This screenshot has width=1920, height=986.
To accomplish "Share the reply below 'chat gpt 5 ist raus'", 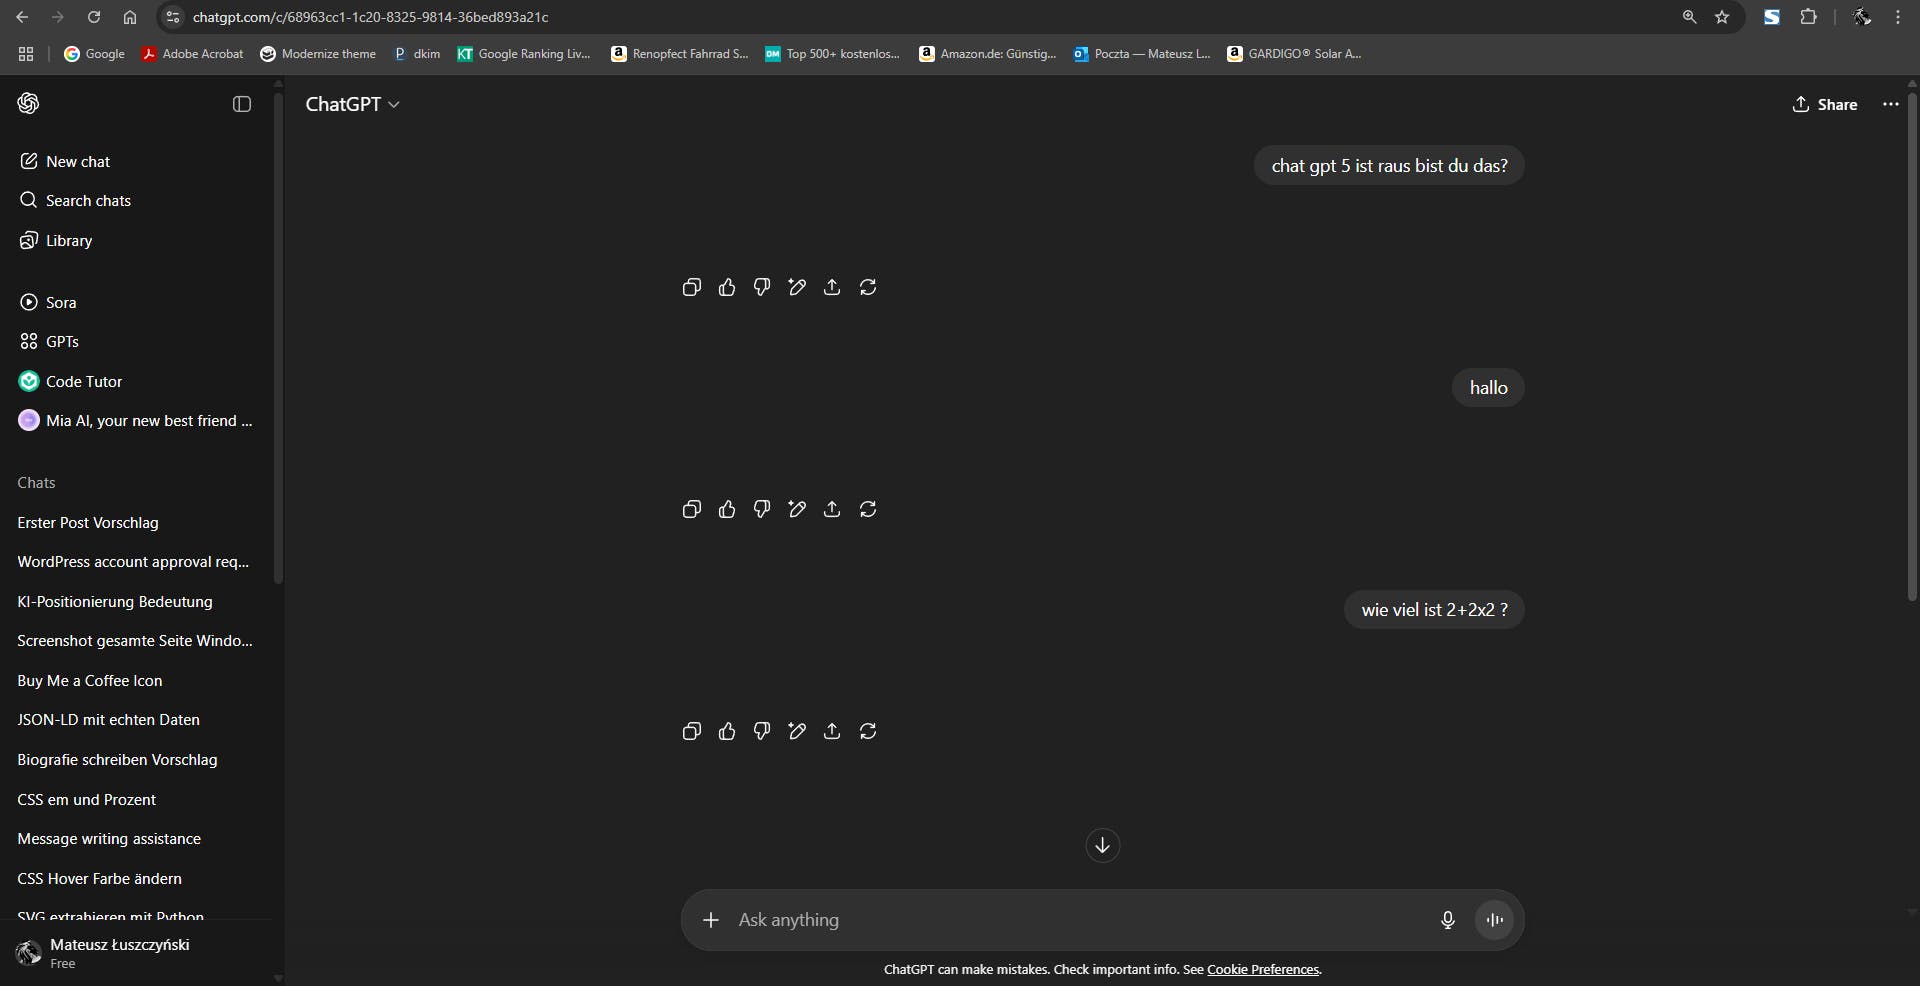I will (x=832, y=287).
